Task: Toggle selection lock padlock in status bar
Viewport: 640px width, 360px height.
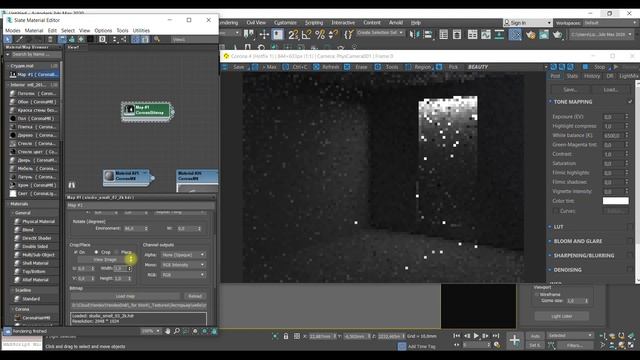Action: tap(286, 336)
